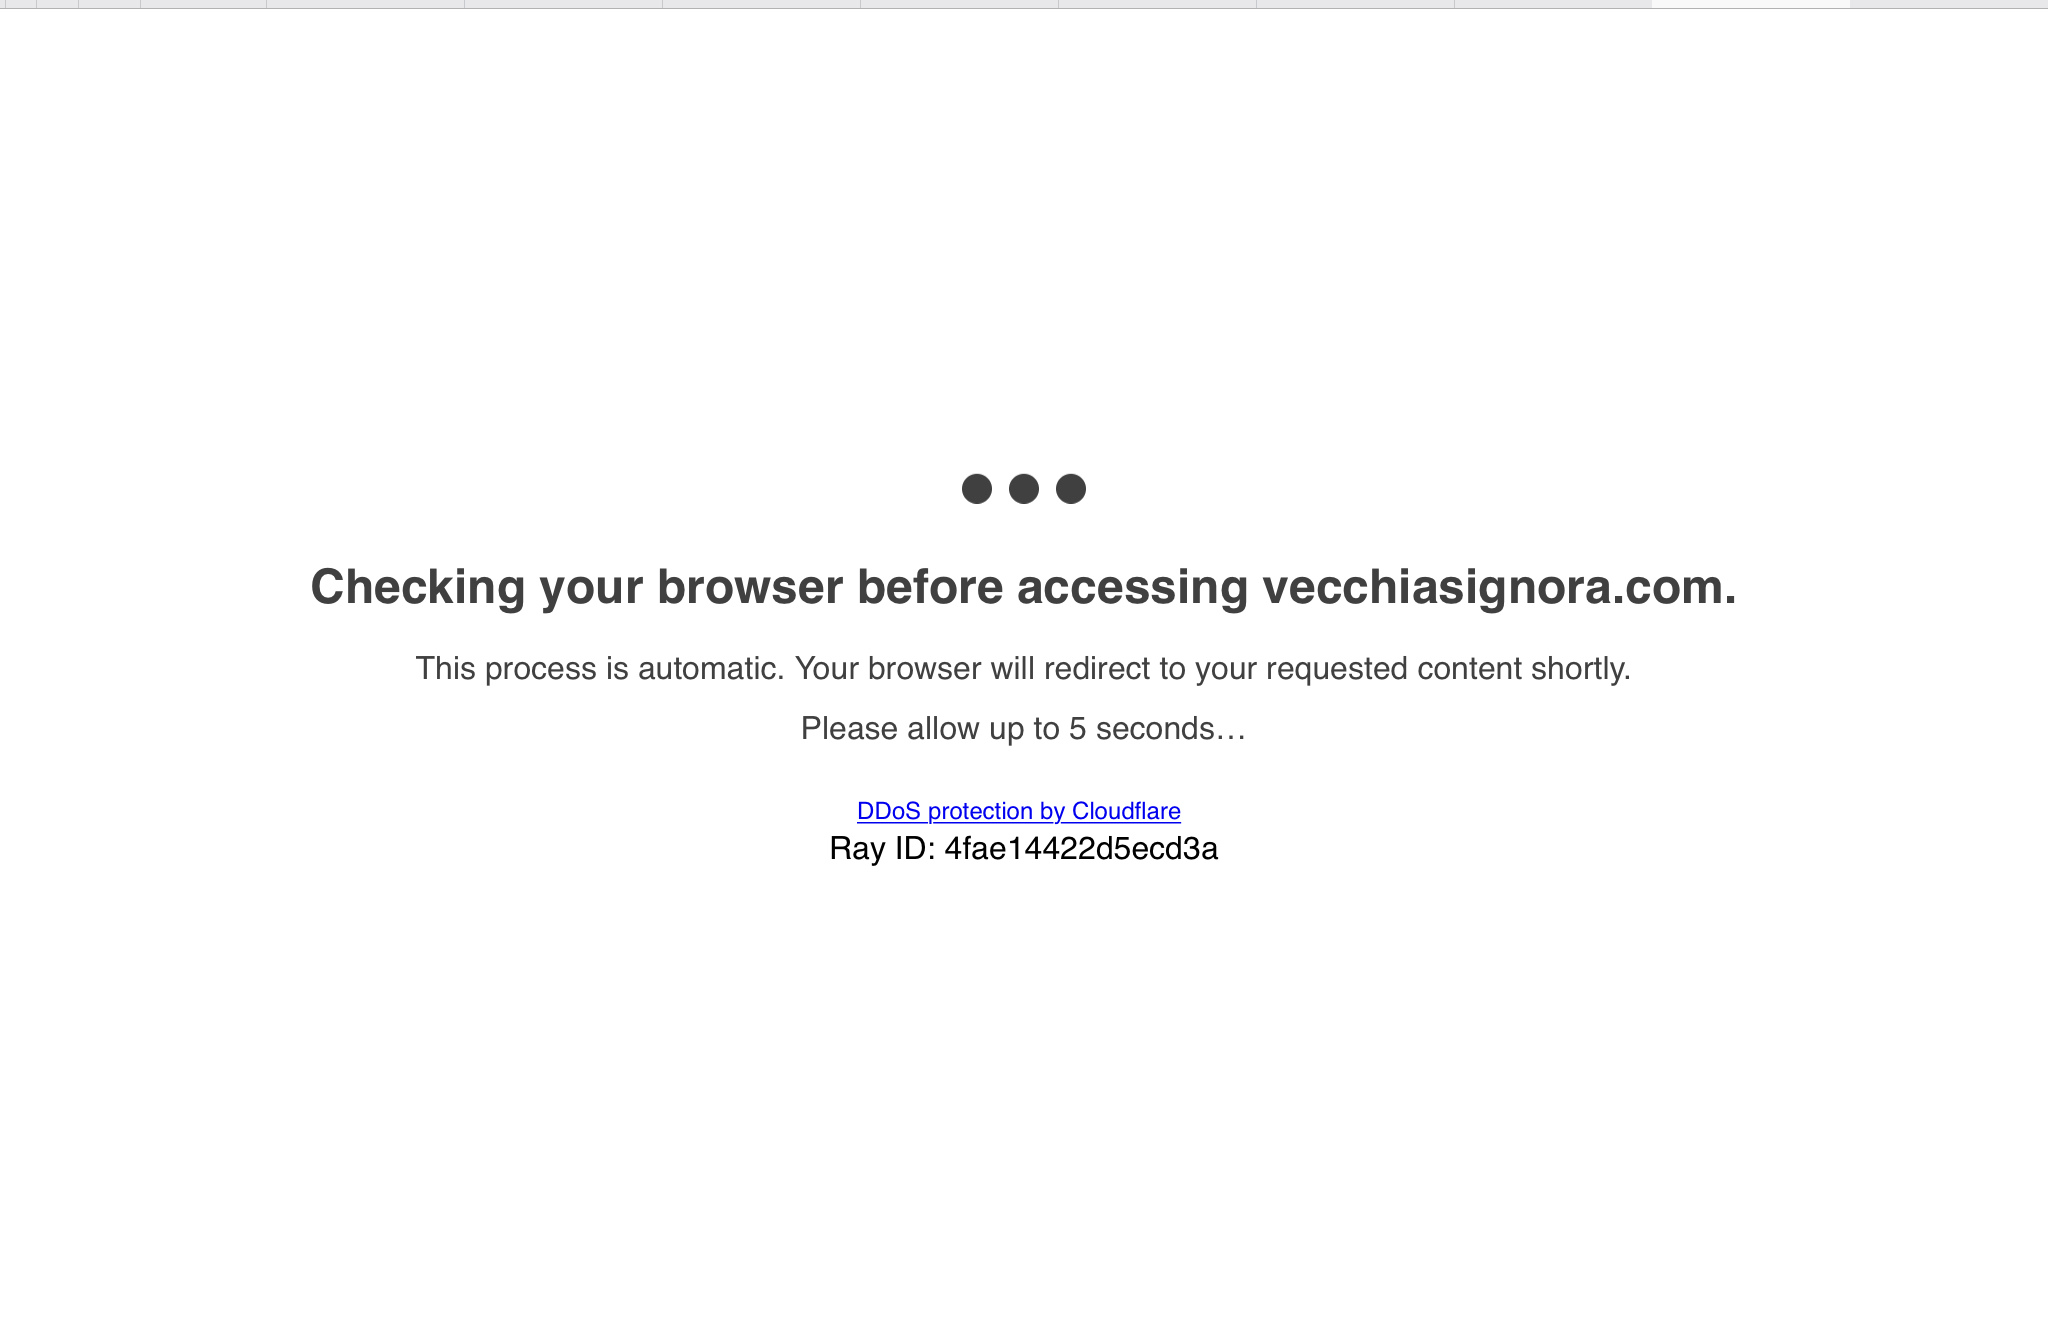Screen dimensions: 2048x1339
Task: Select the active white tab in tab strip
Action: click(x=1750, y=4)
